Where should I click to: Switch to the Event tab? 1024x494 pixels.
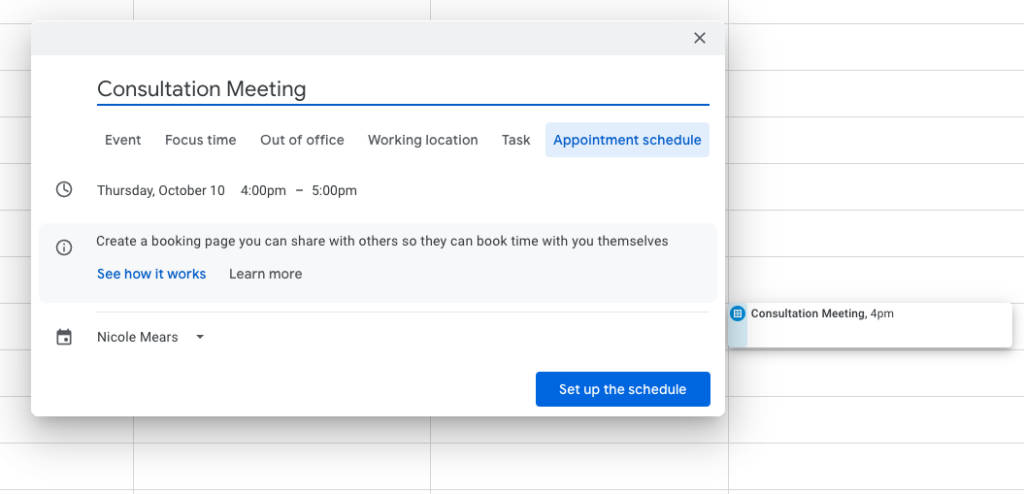pyautogui.click(x=123, y=140)
